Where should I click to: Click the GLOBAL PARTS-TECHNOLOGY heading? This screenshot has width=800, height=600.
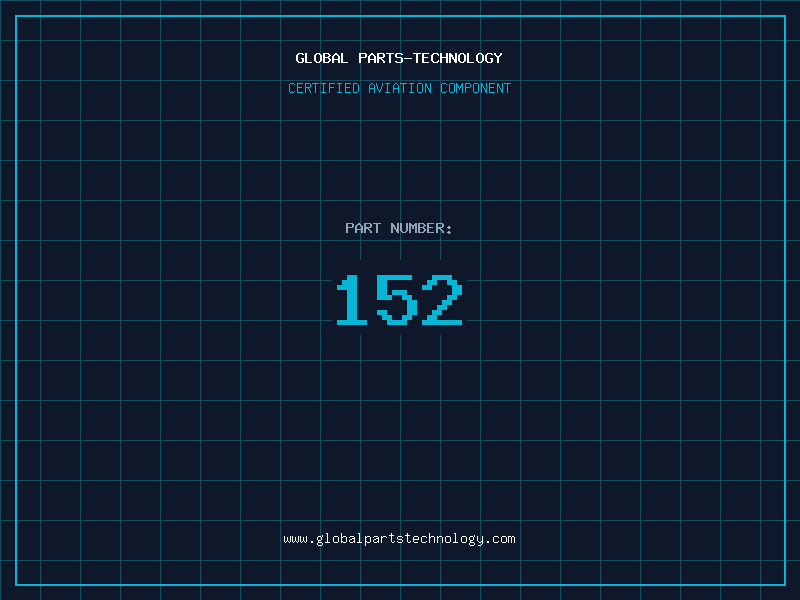click(399, 58)
